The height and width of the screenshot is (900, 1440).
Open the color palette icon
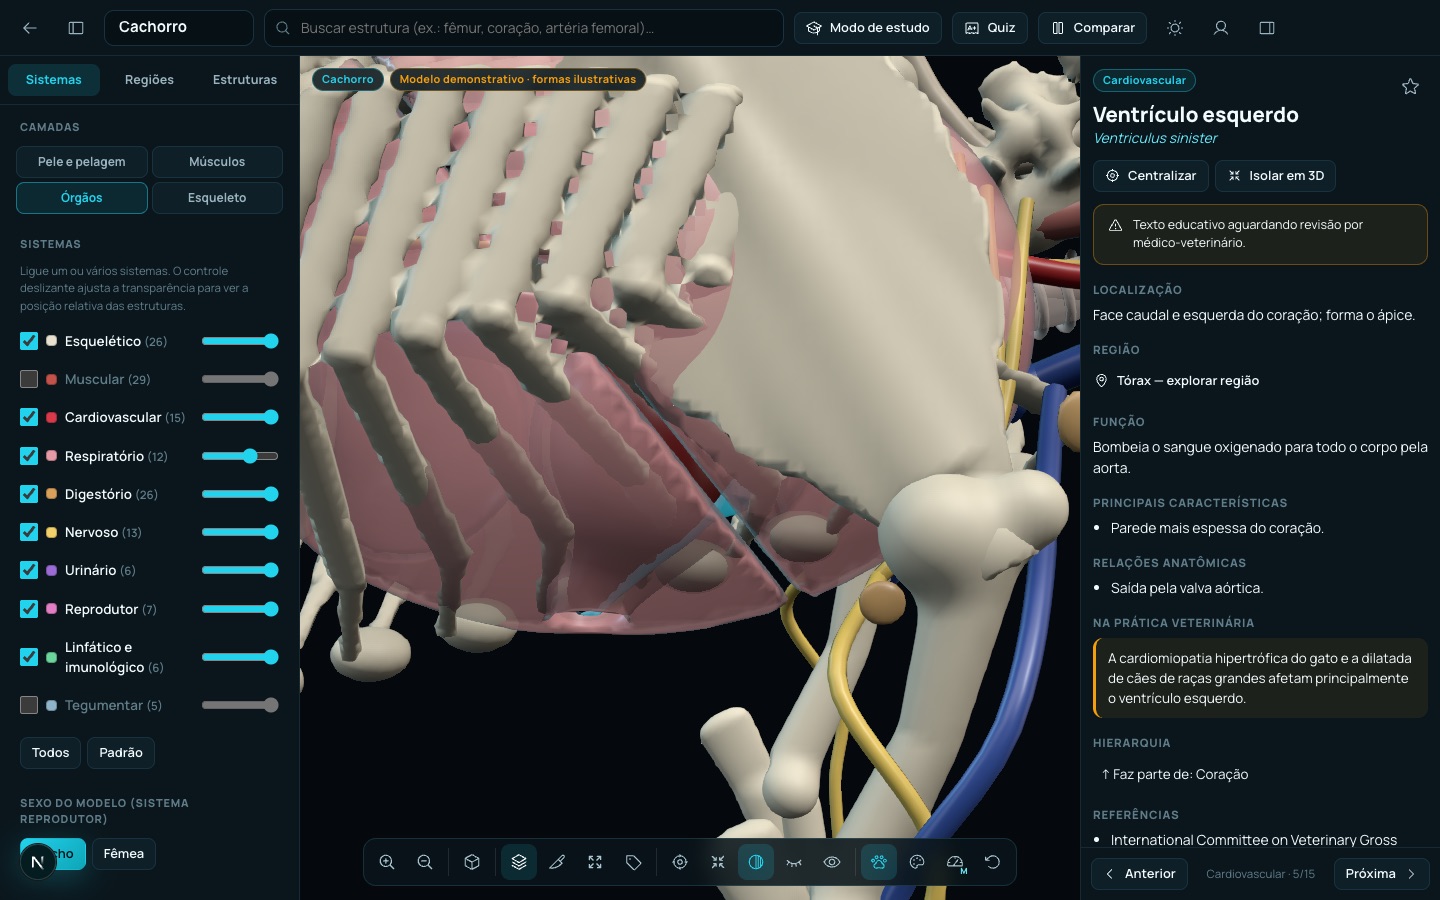(917, 862)
